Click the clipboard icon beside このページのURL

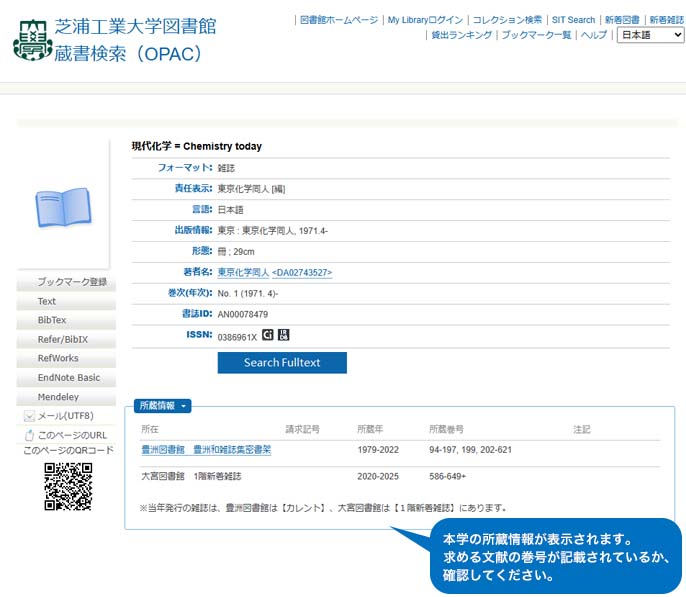tap(29, 435)
